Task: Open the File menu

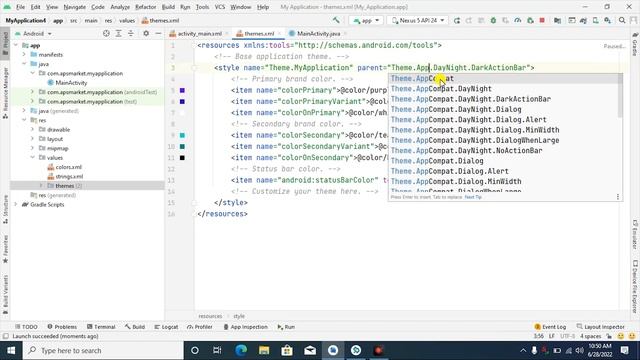Action: (x=20, y=7)
